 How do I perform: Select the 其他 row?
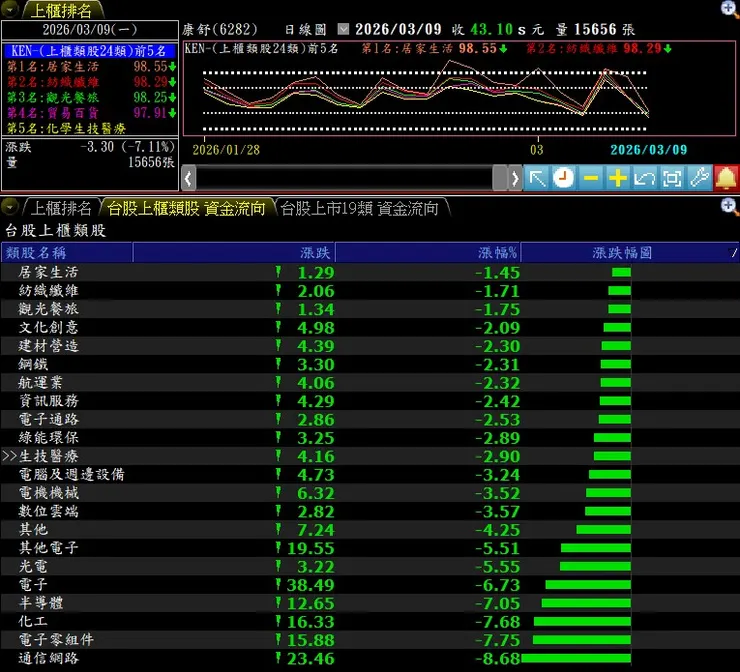click(370, 530)
